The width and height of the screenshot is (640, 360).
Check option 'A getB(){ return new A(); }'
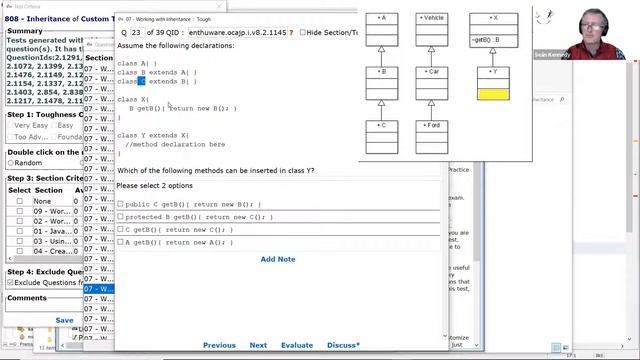click(120, 242)
